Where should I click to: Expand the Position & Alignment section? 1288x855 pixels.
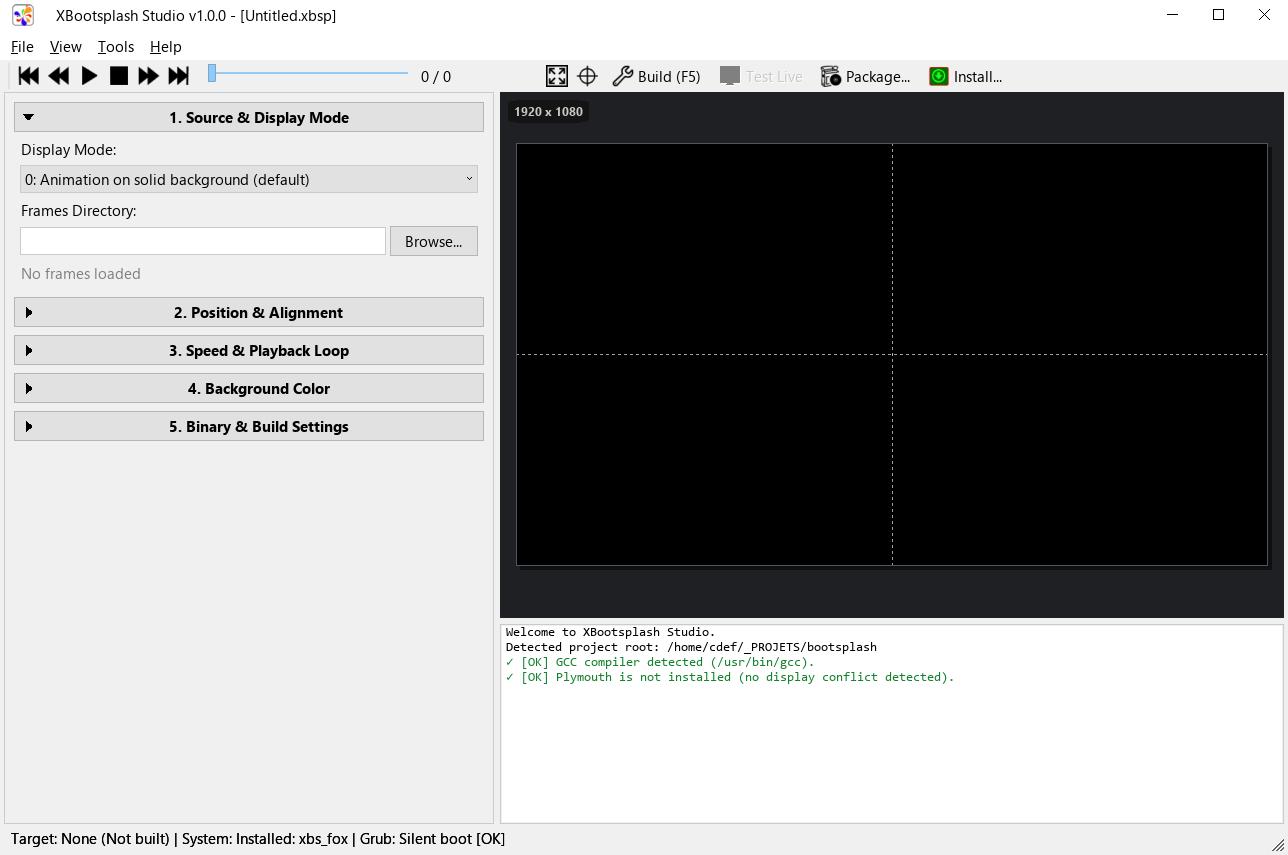(x=249, y=312)
